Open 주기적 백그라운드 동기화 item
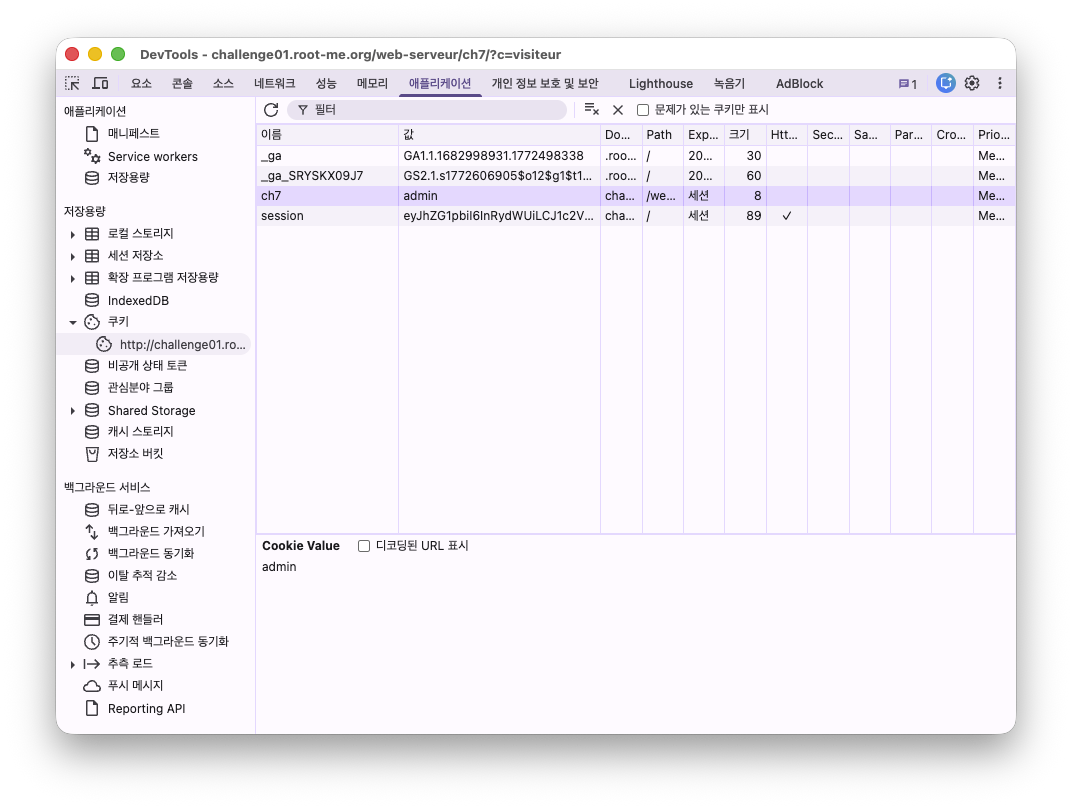 click(168, 641)
